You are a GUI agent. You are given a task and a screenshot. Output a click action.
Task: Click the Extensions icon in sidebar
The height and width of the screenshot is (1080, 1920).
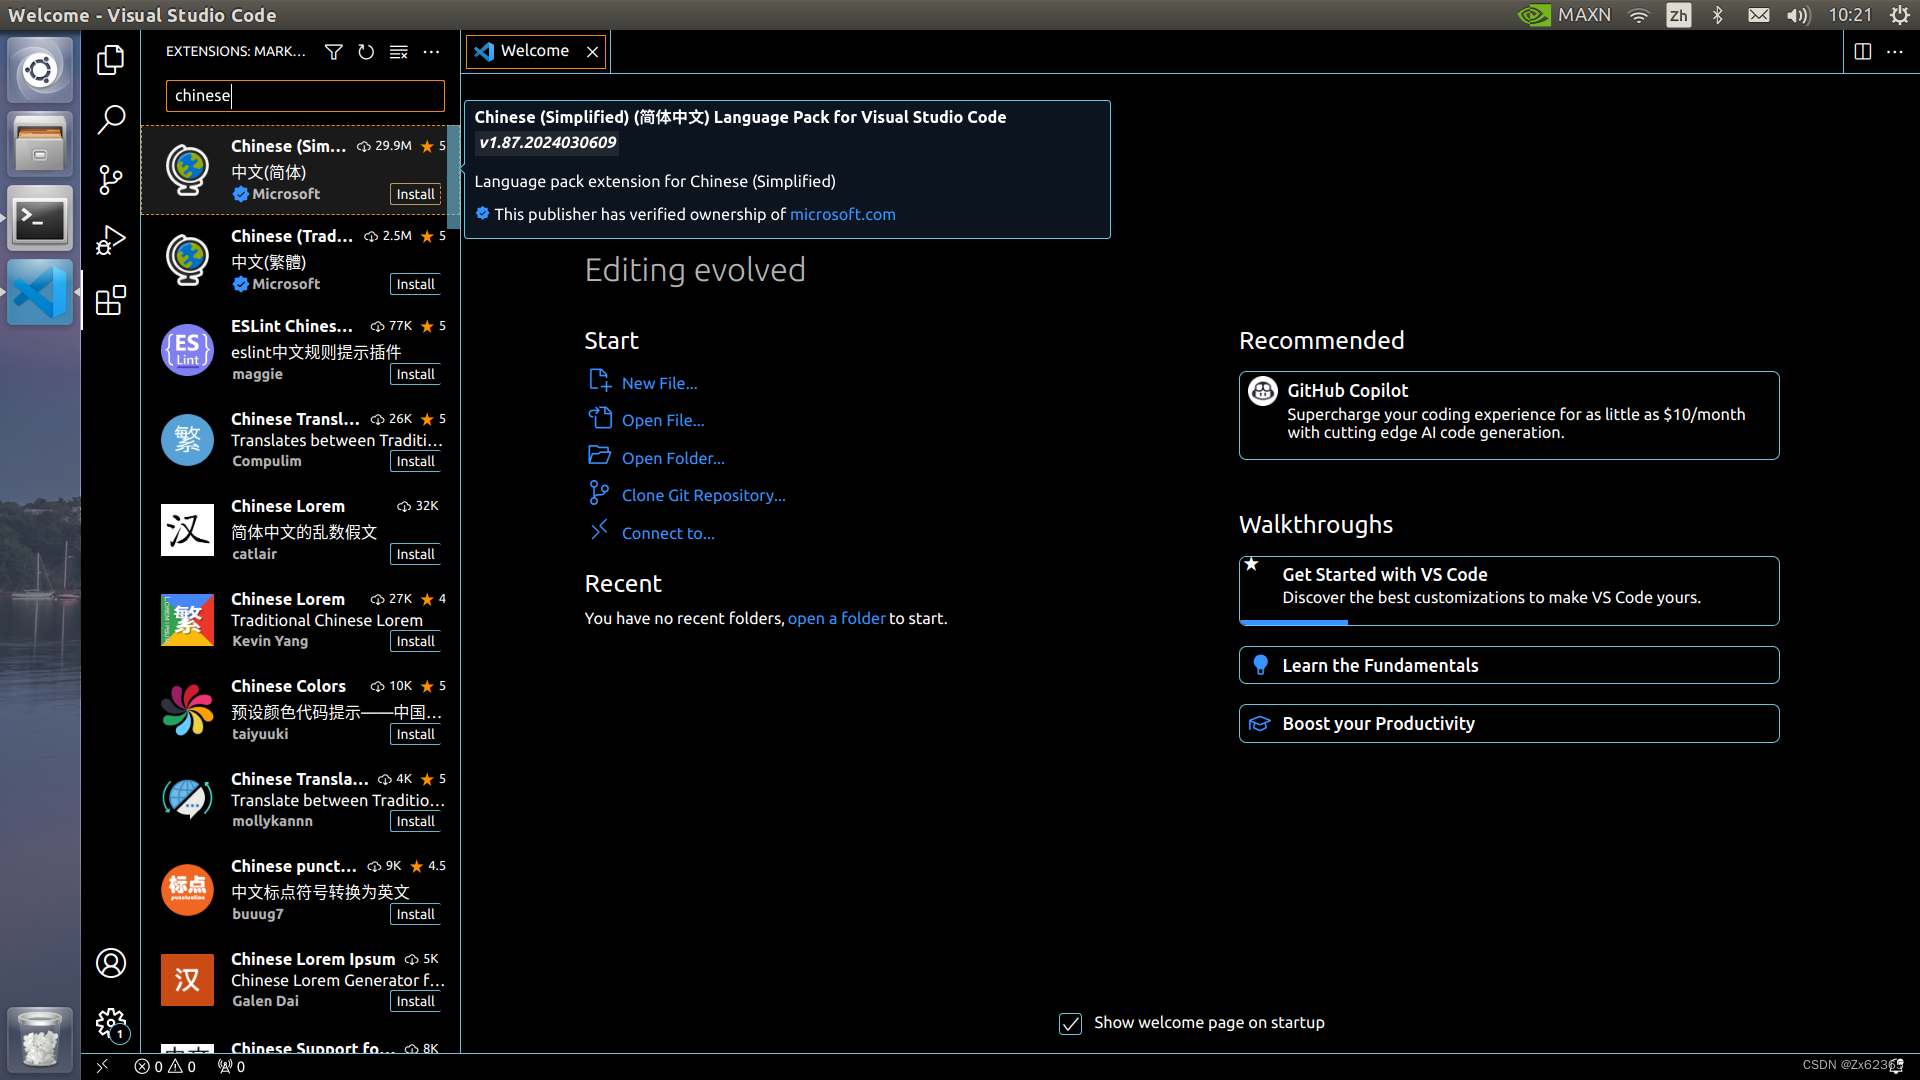pos(111,302)
